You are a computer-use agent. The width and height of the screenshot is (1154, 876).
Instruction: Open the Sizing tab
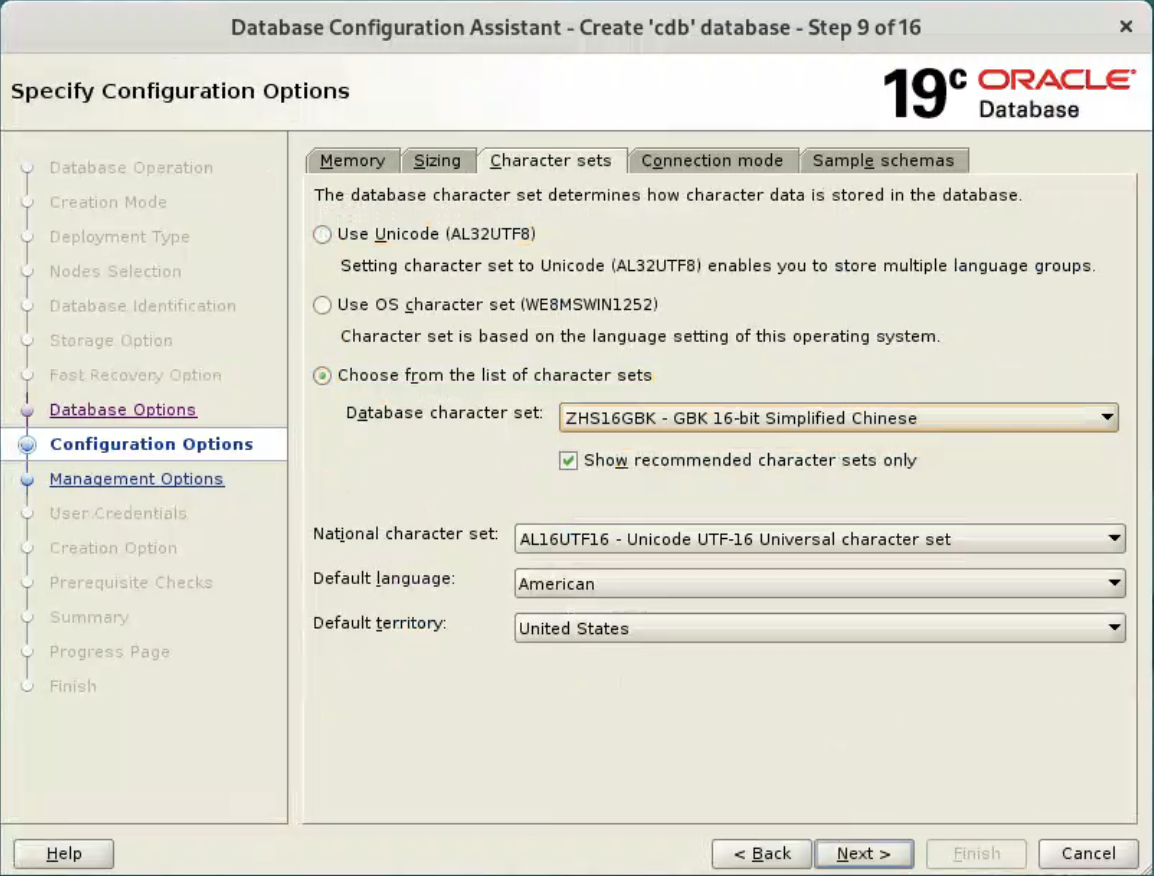coord(437,160)
